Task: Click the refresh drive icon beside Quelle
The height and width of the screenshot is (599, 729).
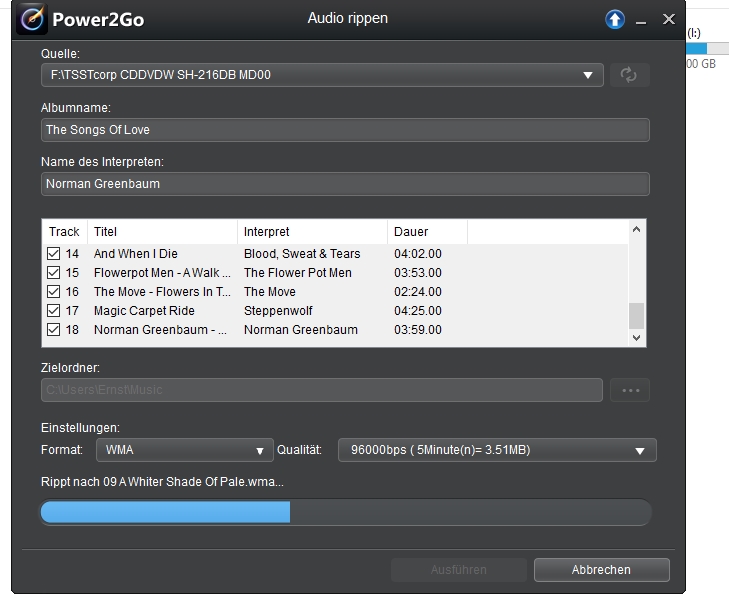Action: pos(629,75)
